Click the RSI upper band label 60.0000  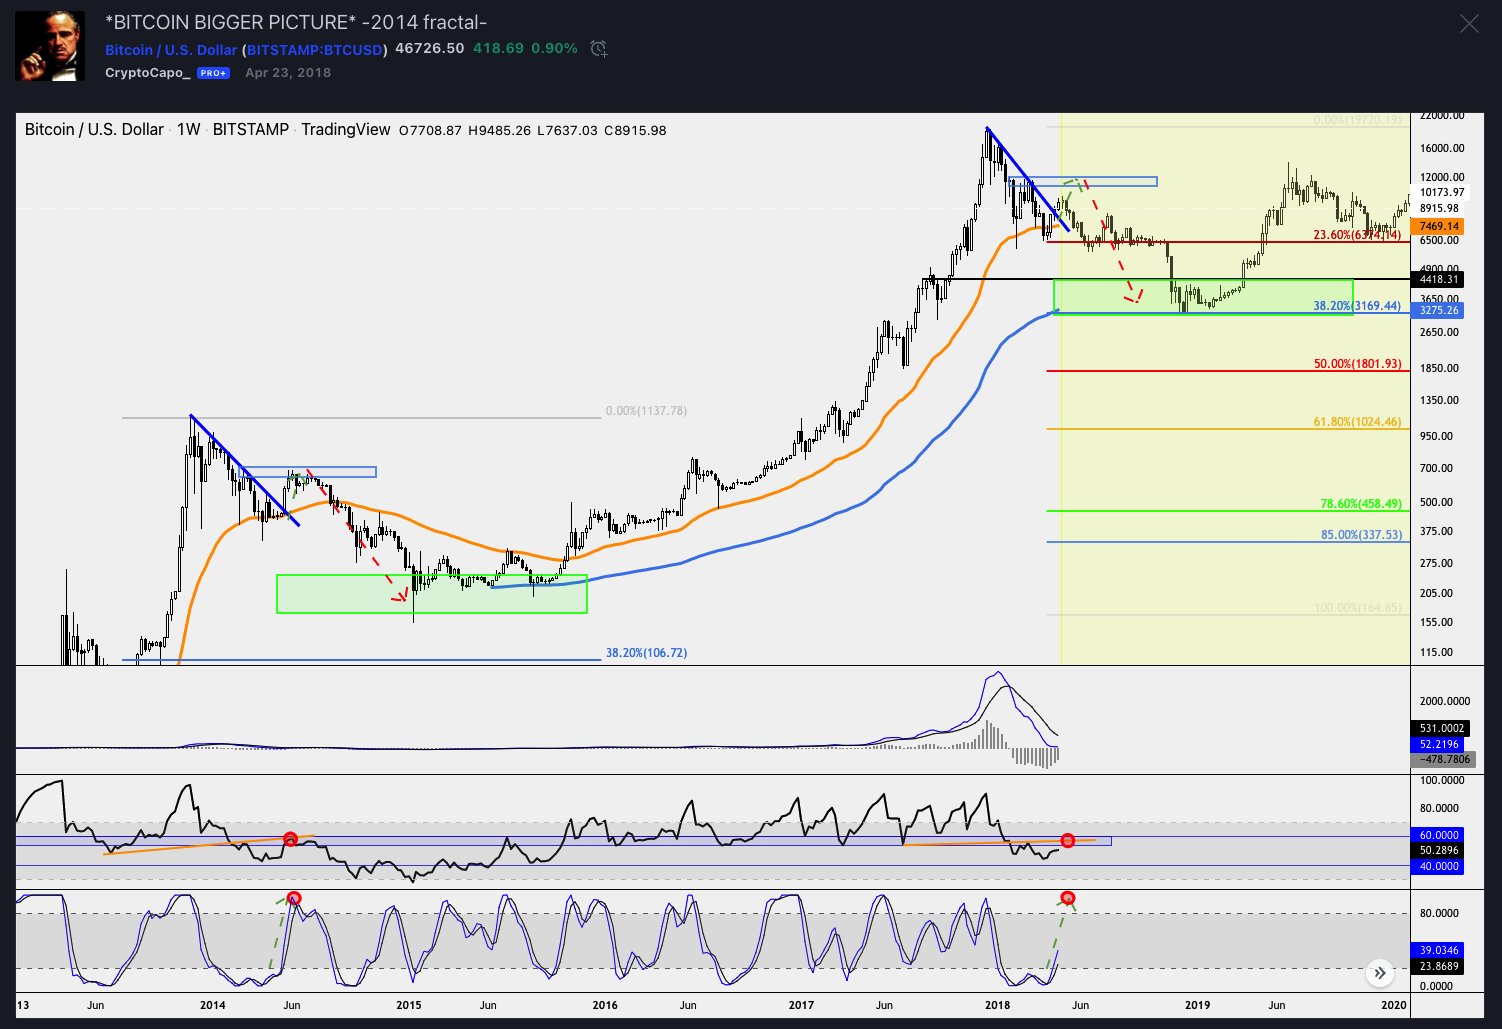click(1438, 835)
